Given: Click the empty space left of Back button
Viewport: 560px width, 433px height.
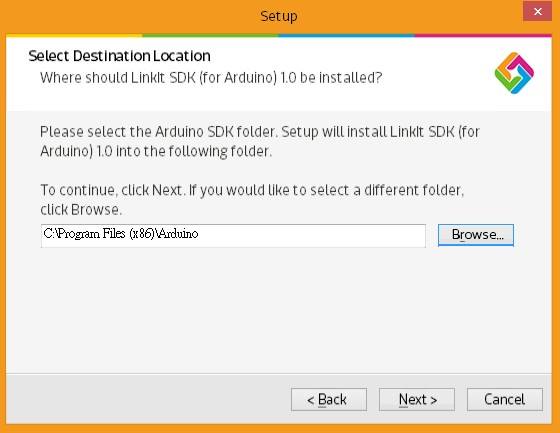Looking at the screenshot, I should coord(148,399).
